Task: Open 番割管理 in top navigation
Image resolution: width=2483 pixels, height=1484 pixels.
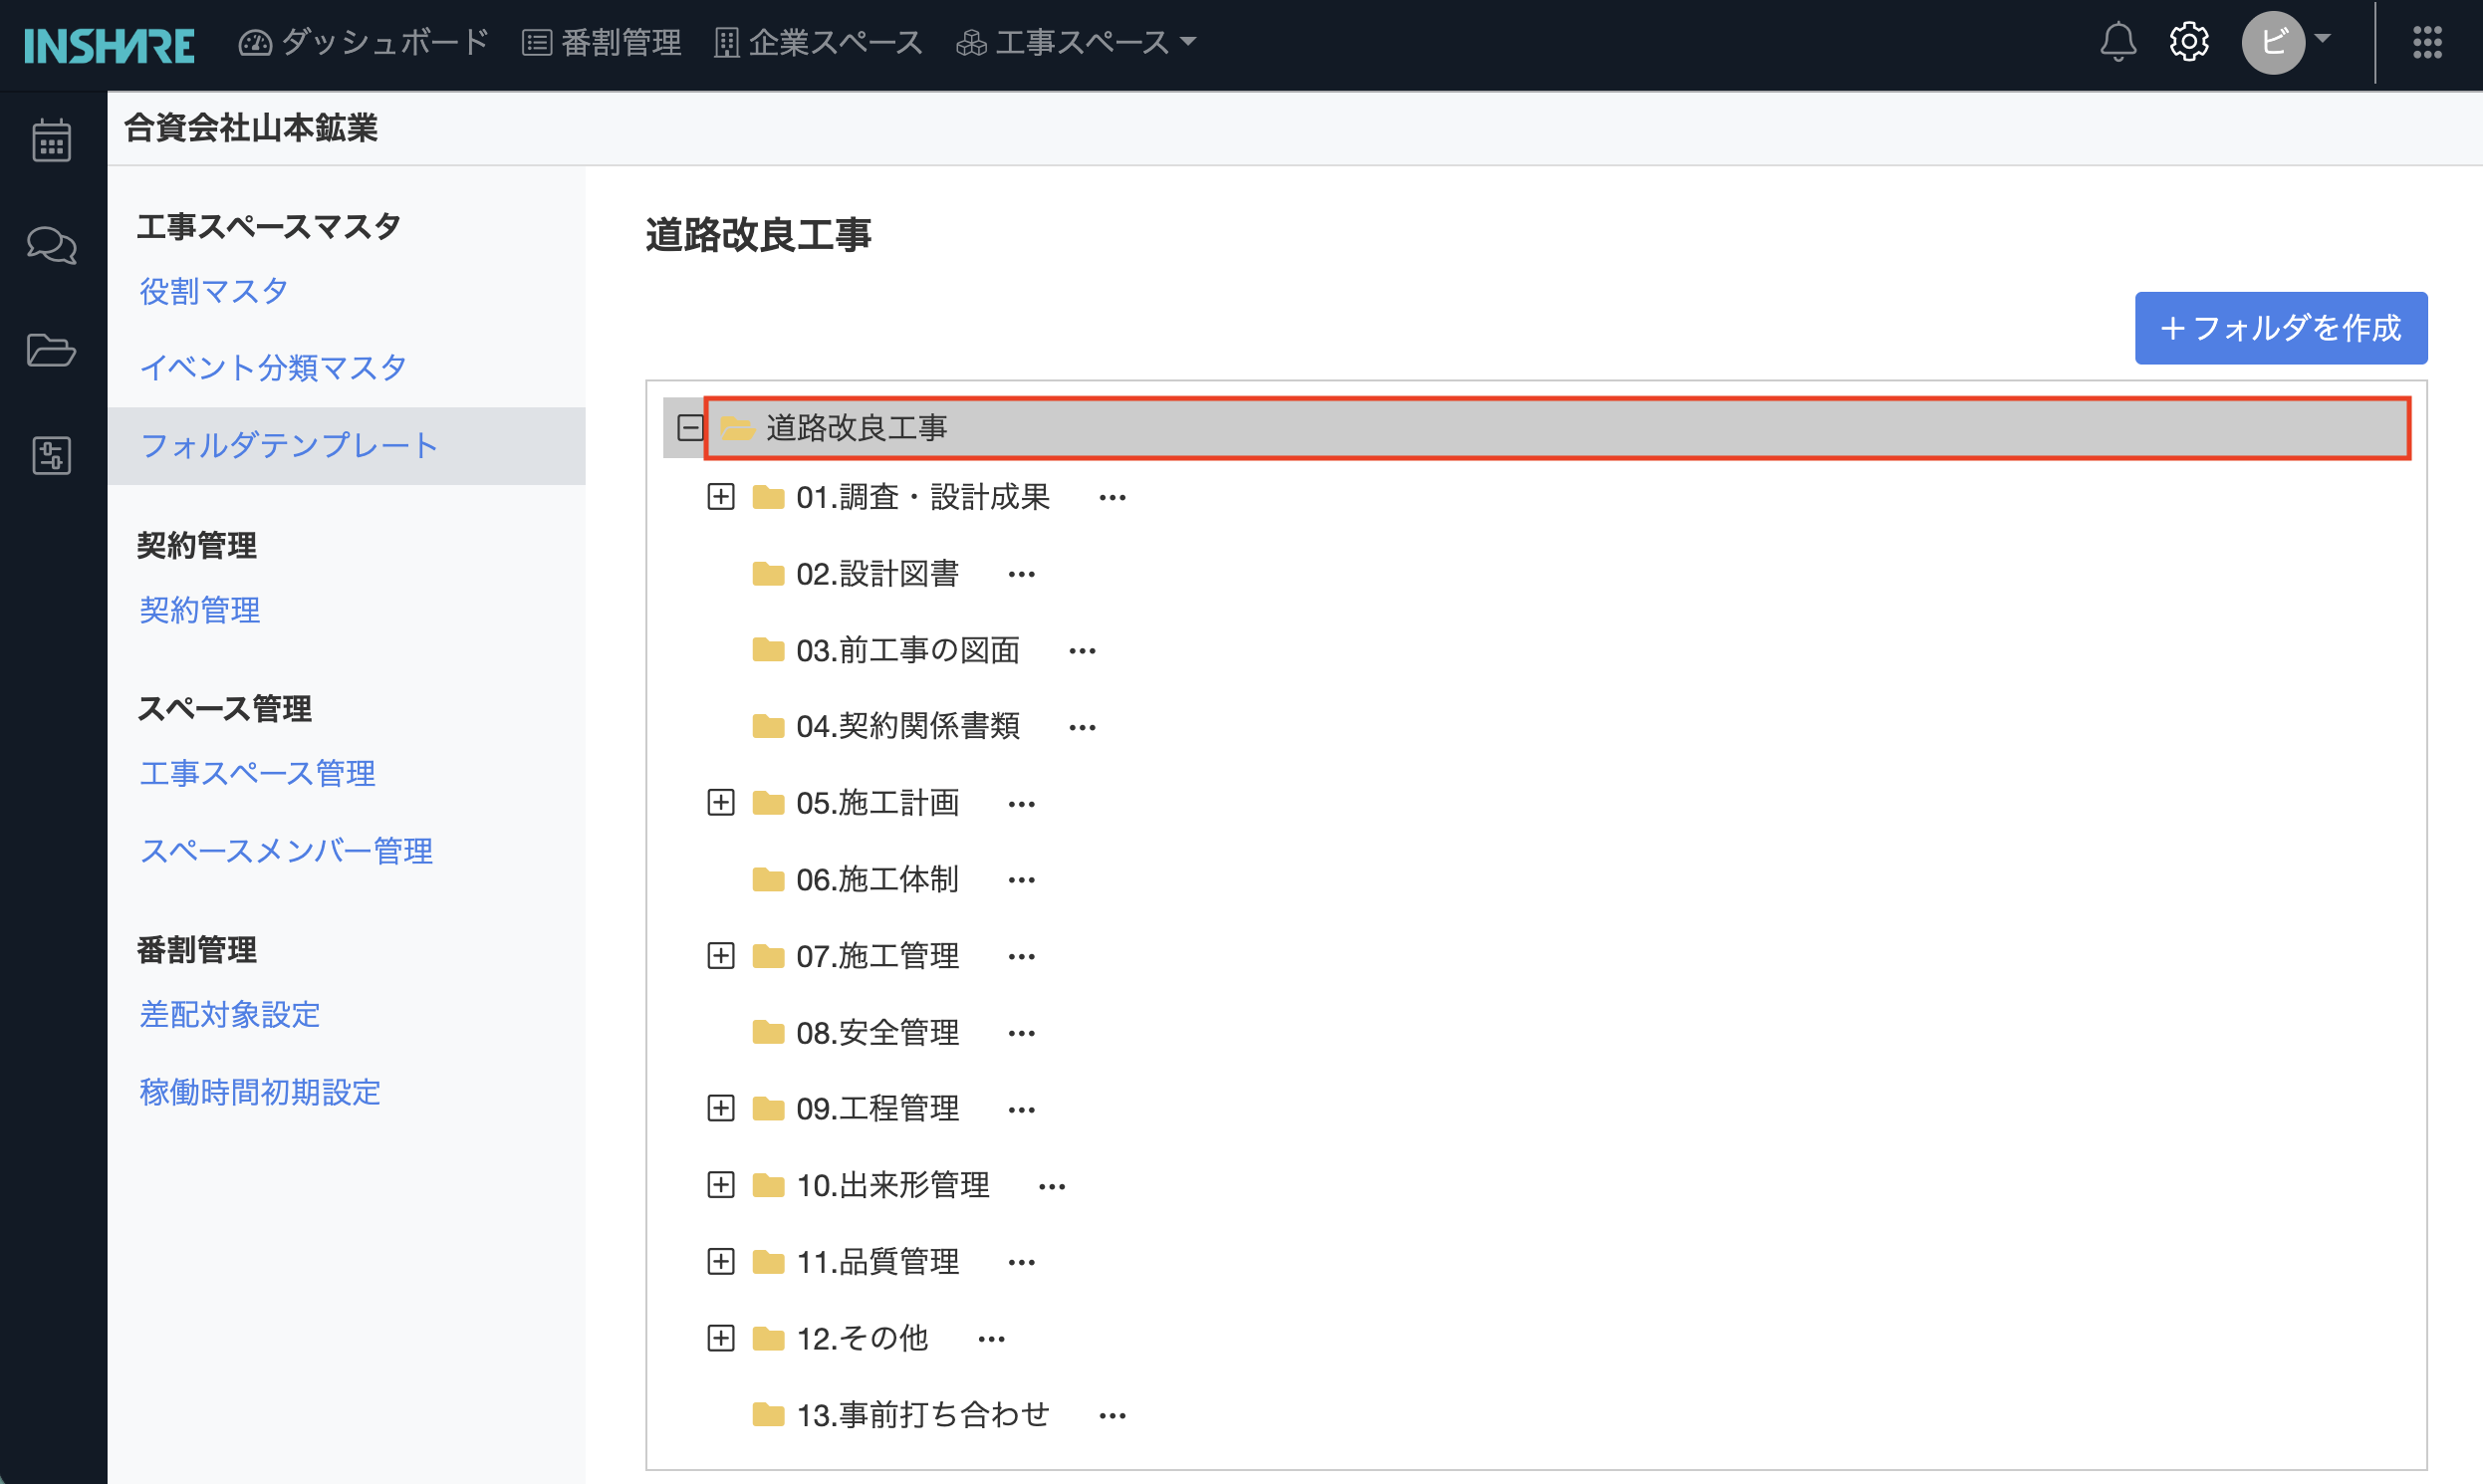Action: pyautogui.click(x=602, y=42)
